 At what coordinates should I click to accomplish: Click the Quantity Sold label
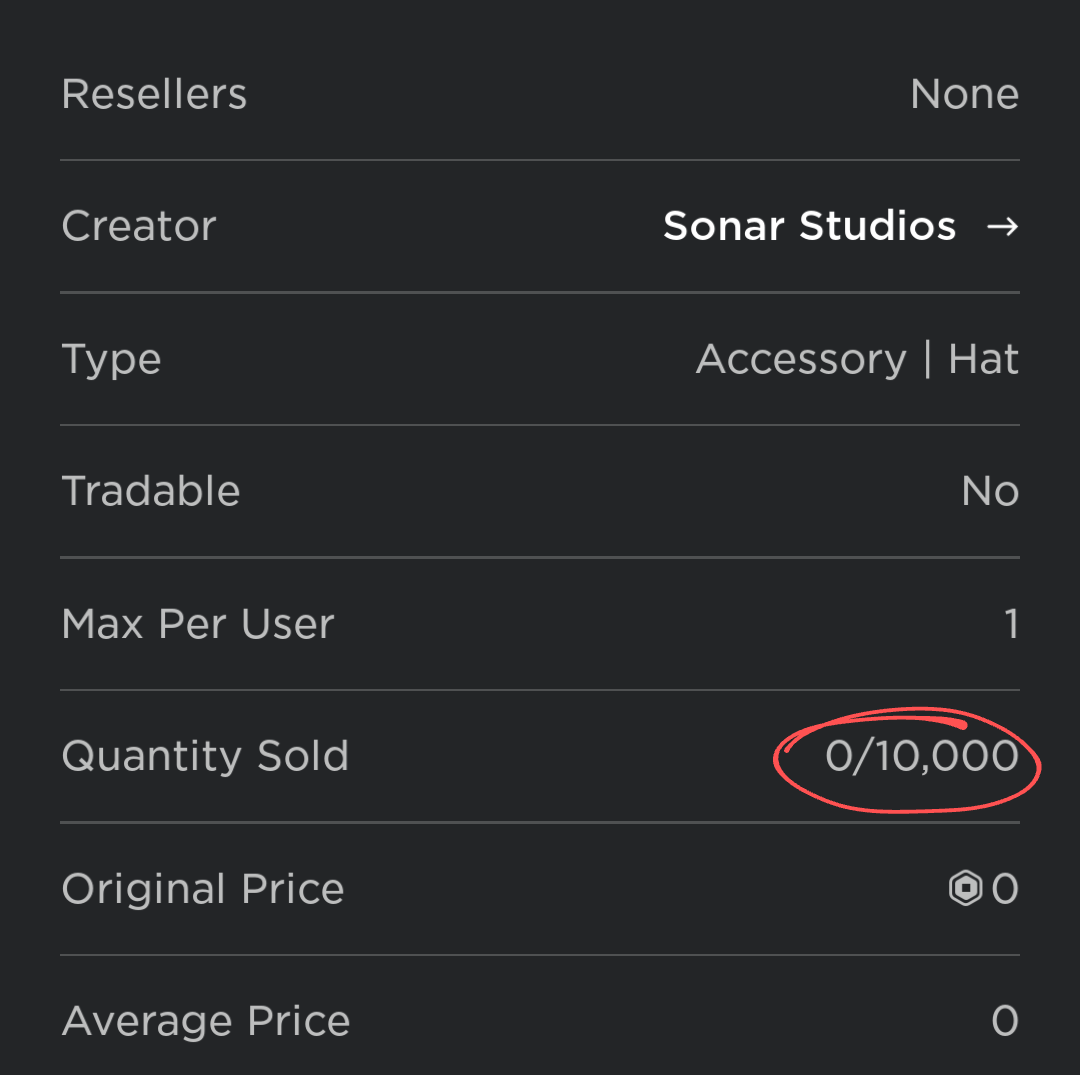click(205, 756)
